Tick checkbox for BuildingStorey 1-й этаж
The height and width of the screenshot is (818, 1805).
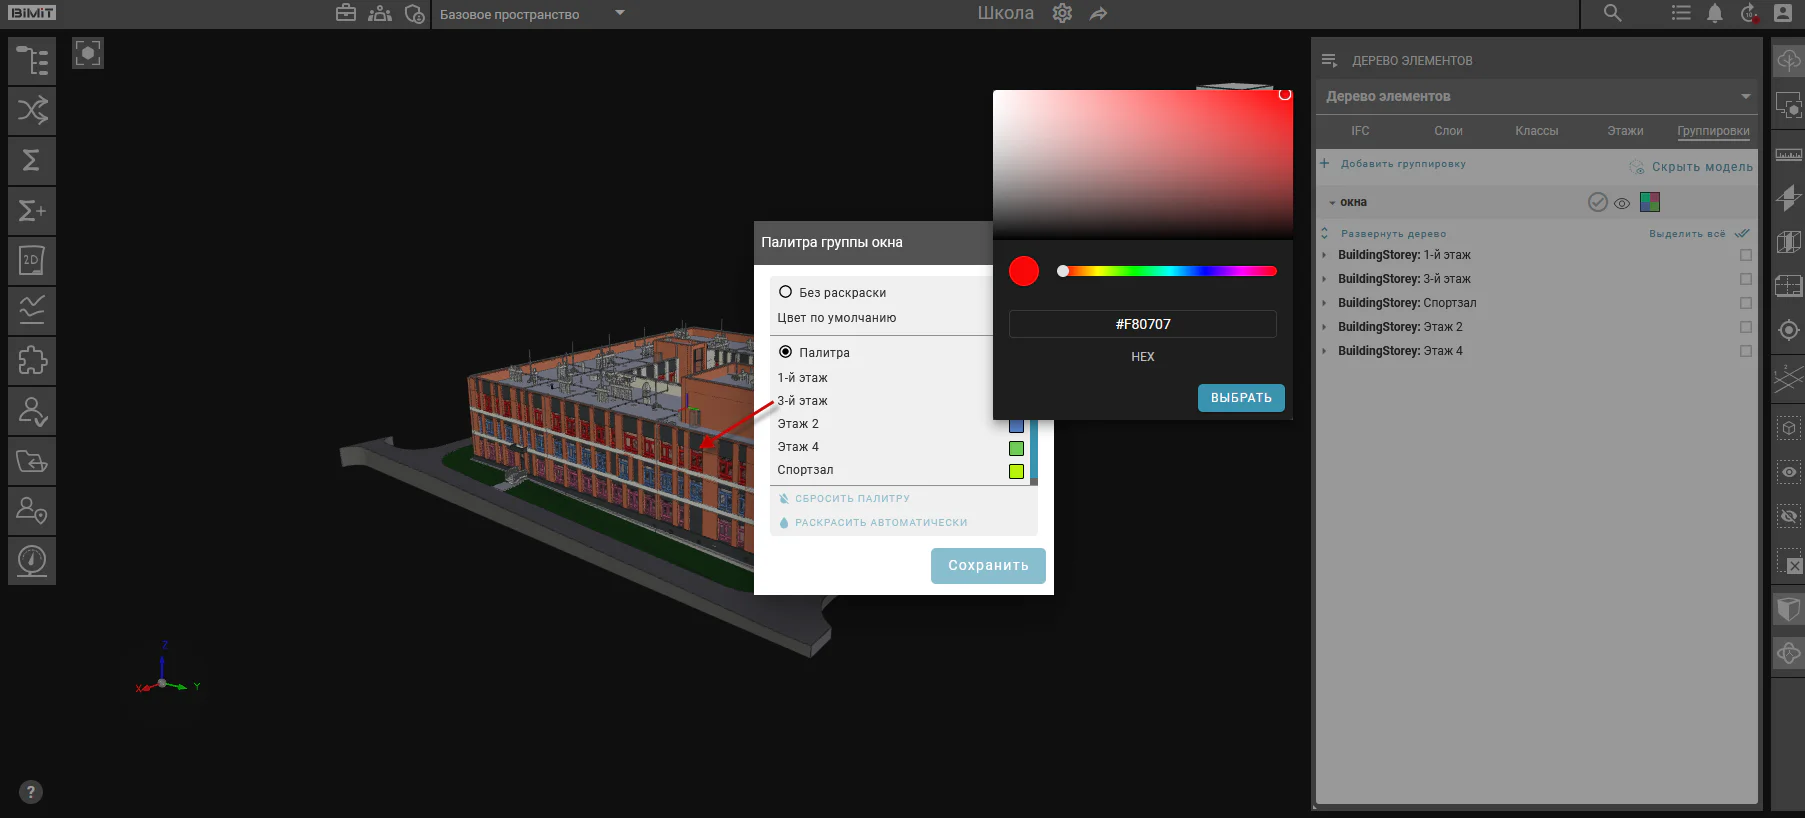pos(1746,255)
